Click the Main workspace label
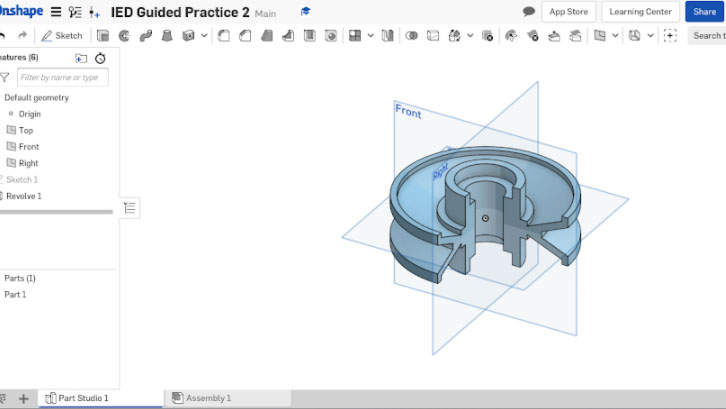This screenshot has width=726, height=409. pyautogui.click(x=265, y=14)
